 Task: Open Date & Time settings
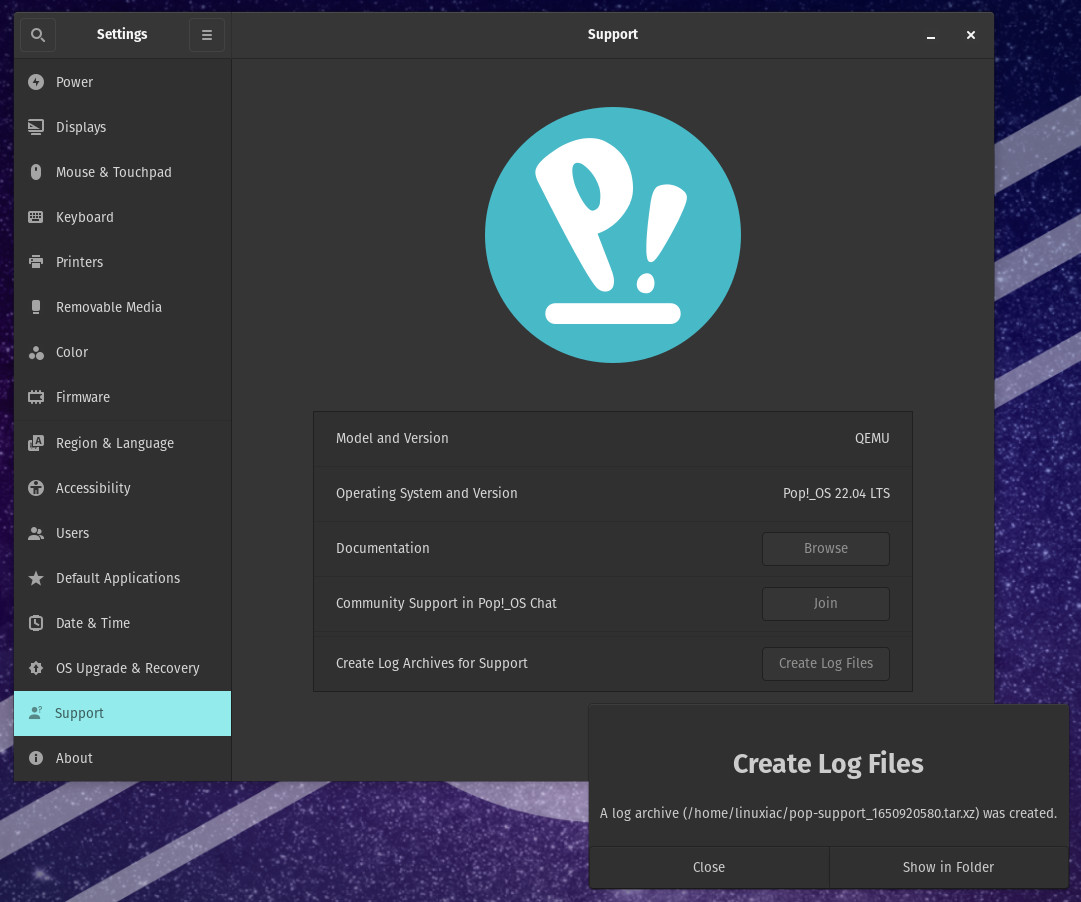coord(123,623)
